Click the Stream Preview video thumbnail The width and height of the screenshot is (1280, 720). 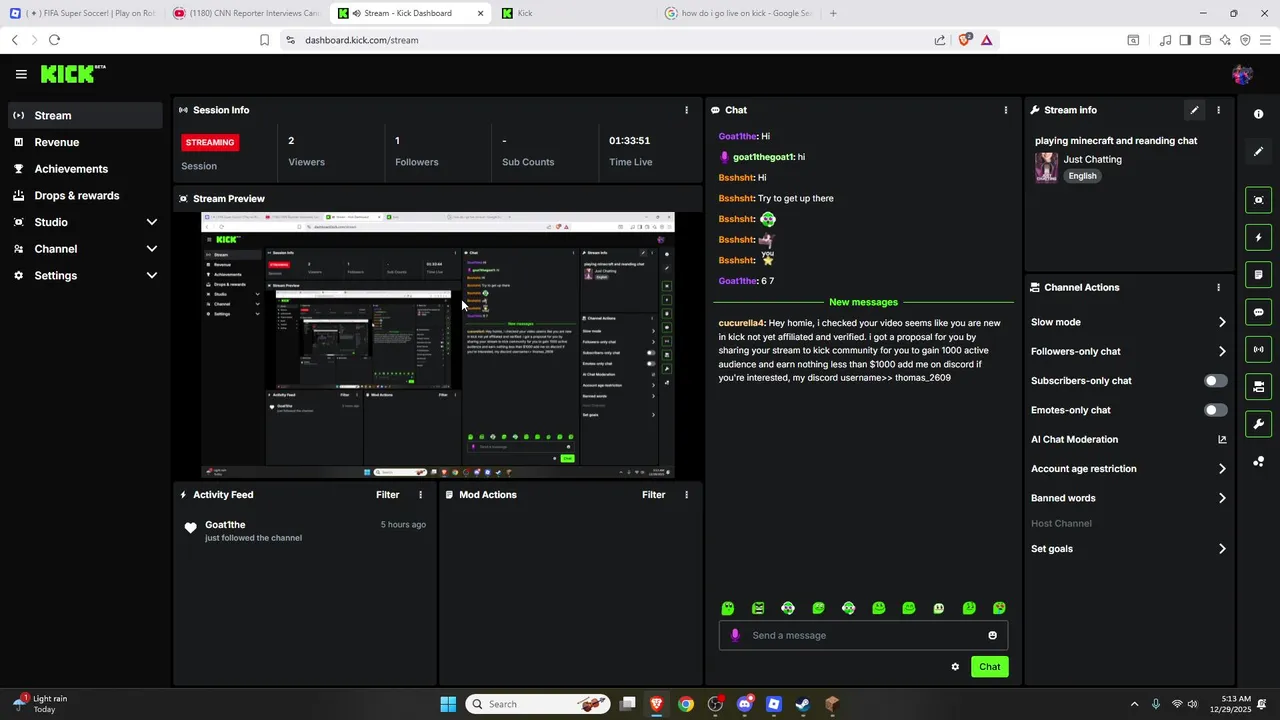pos(438,345)
